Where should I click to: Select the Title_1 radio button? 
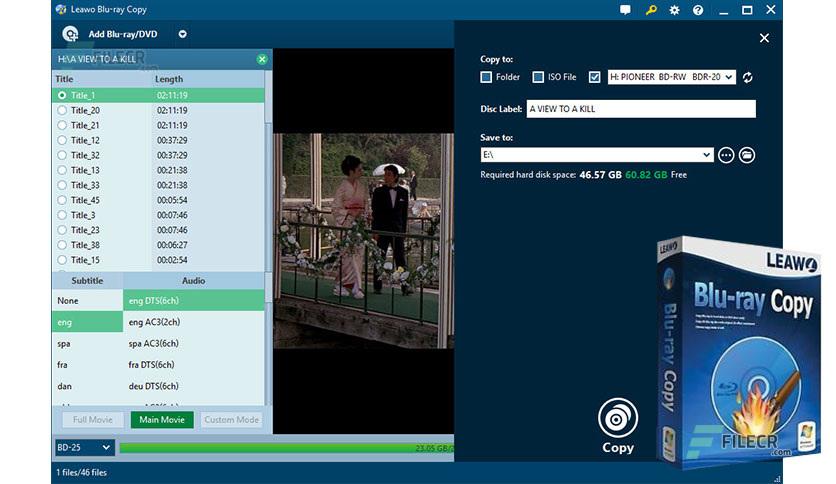(62, 95)
